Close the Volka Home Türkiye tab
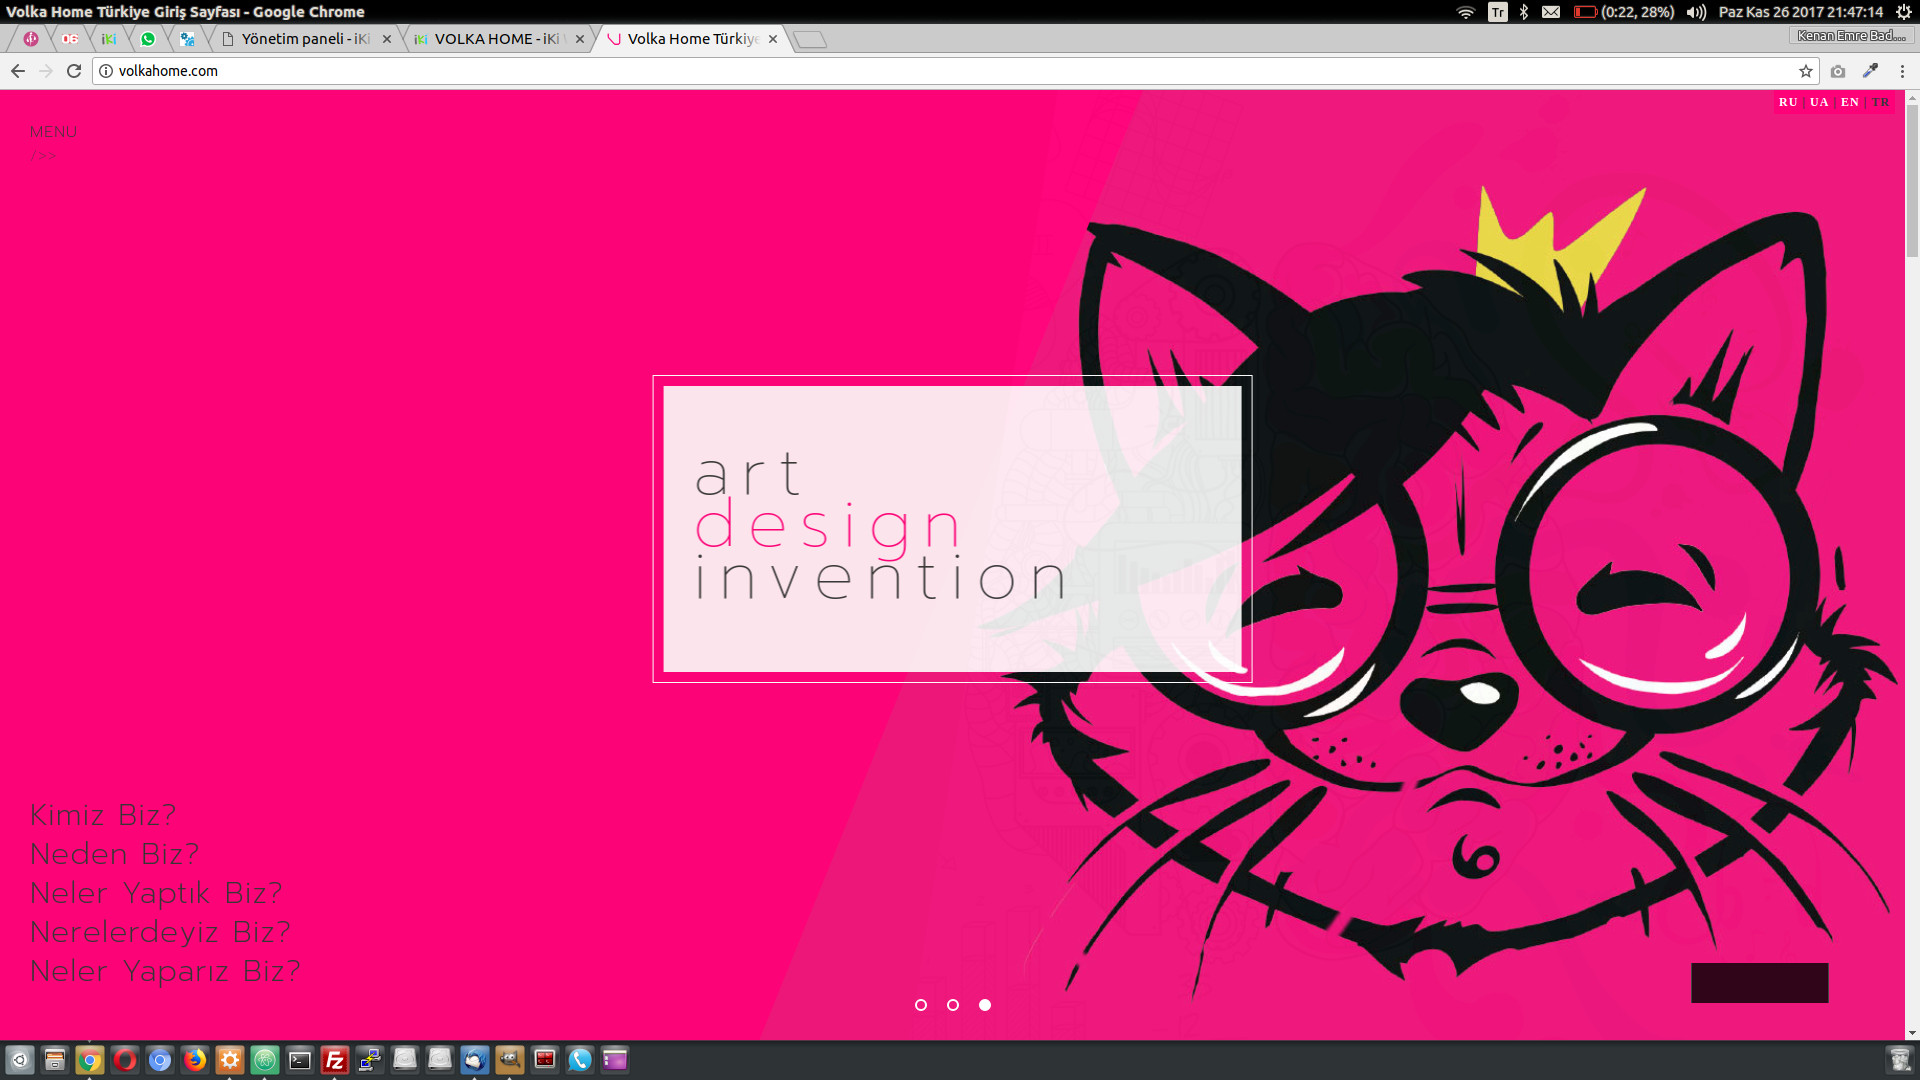The height and width of the screenshot is (1080, 1920). [x=773, y=39]
